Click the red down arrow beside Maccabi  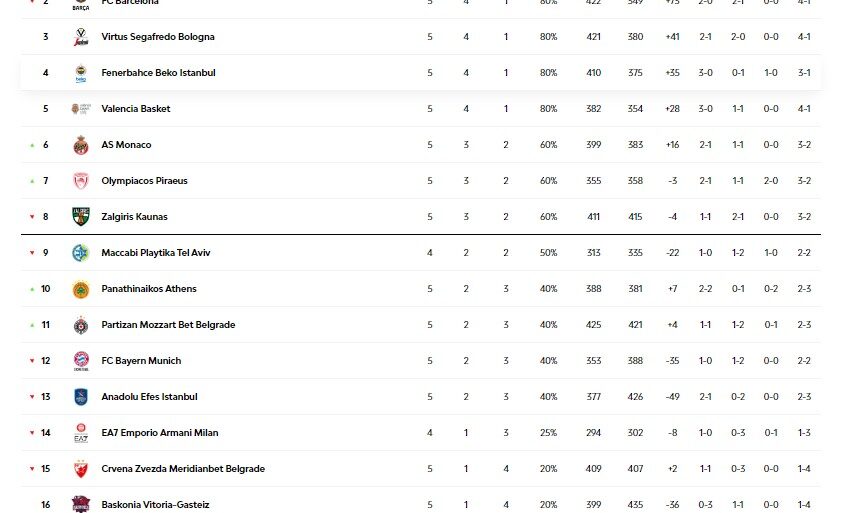pos(31,253)
